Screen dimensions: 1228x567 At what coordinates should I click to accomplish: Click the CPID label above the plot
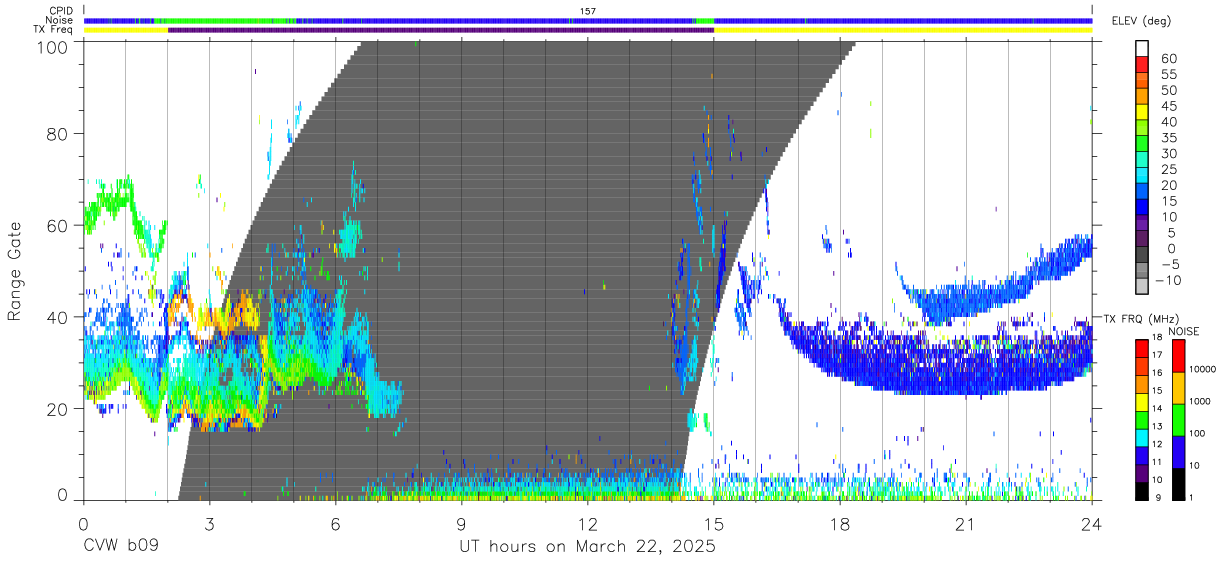coord(59,11)
